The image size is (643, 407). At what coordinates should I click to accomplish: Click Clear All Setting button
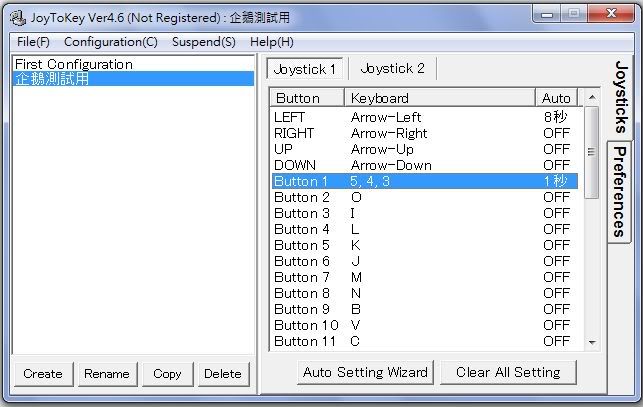tap(508, 372)
